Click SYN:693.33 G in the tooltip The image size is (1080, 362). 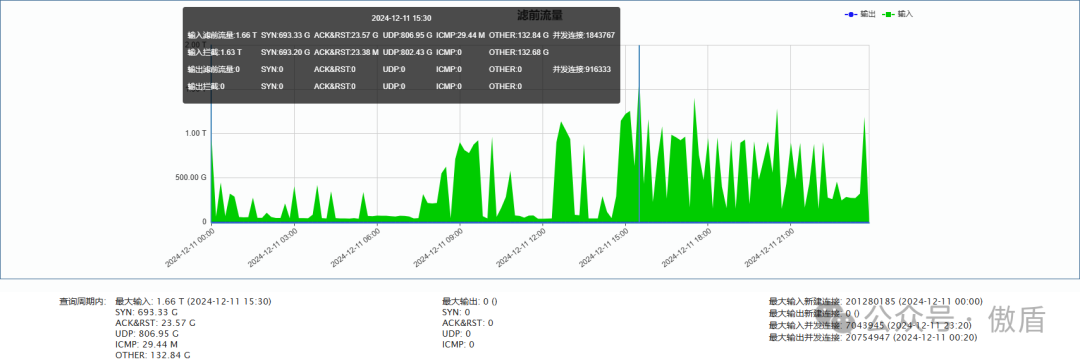coord(285,35)
